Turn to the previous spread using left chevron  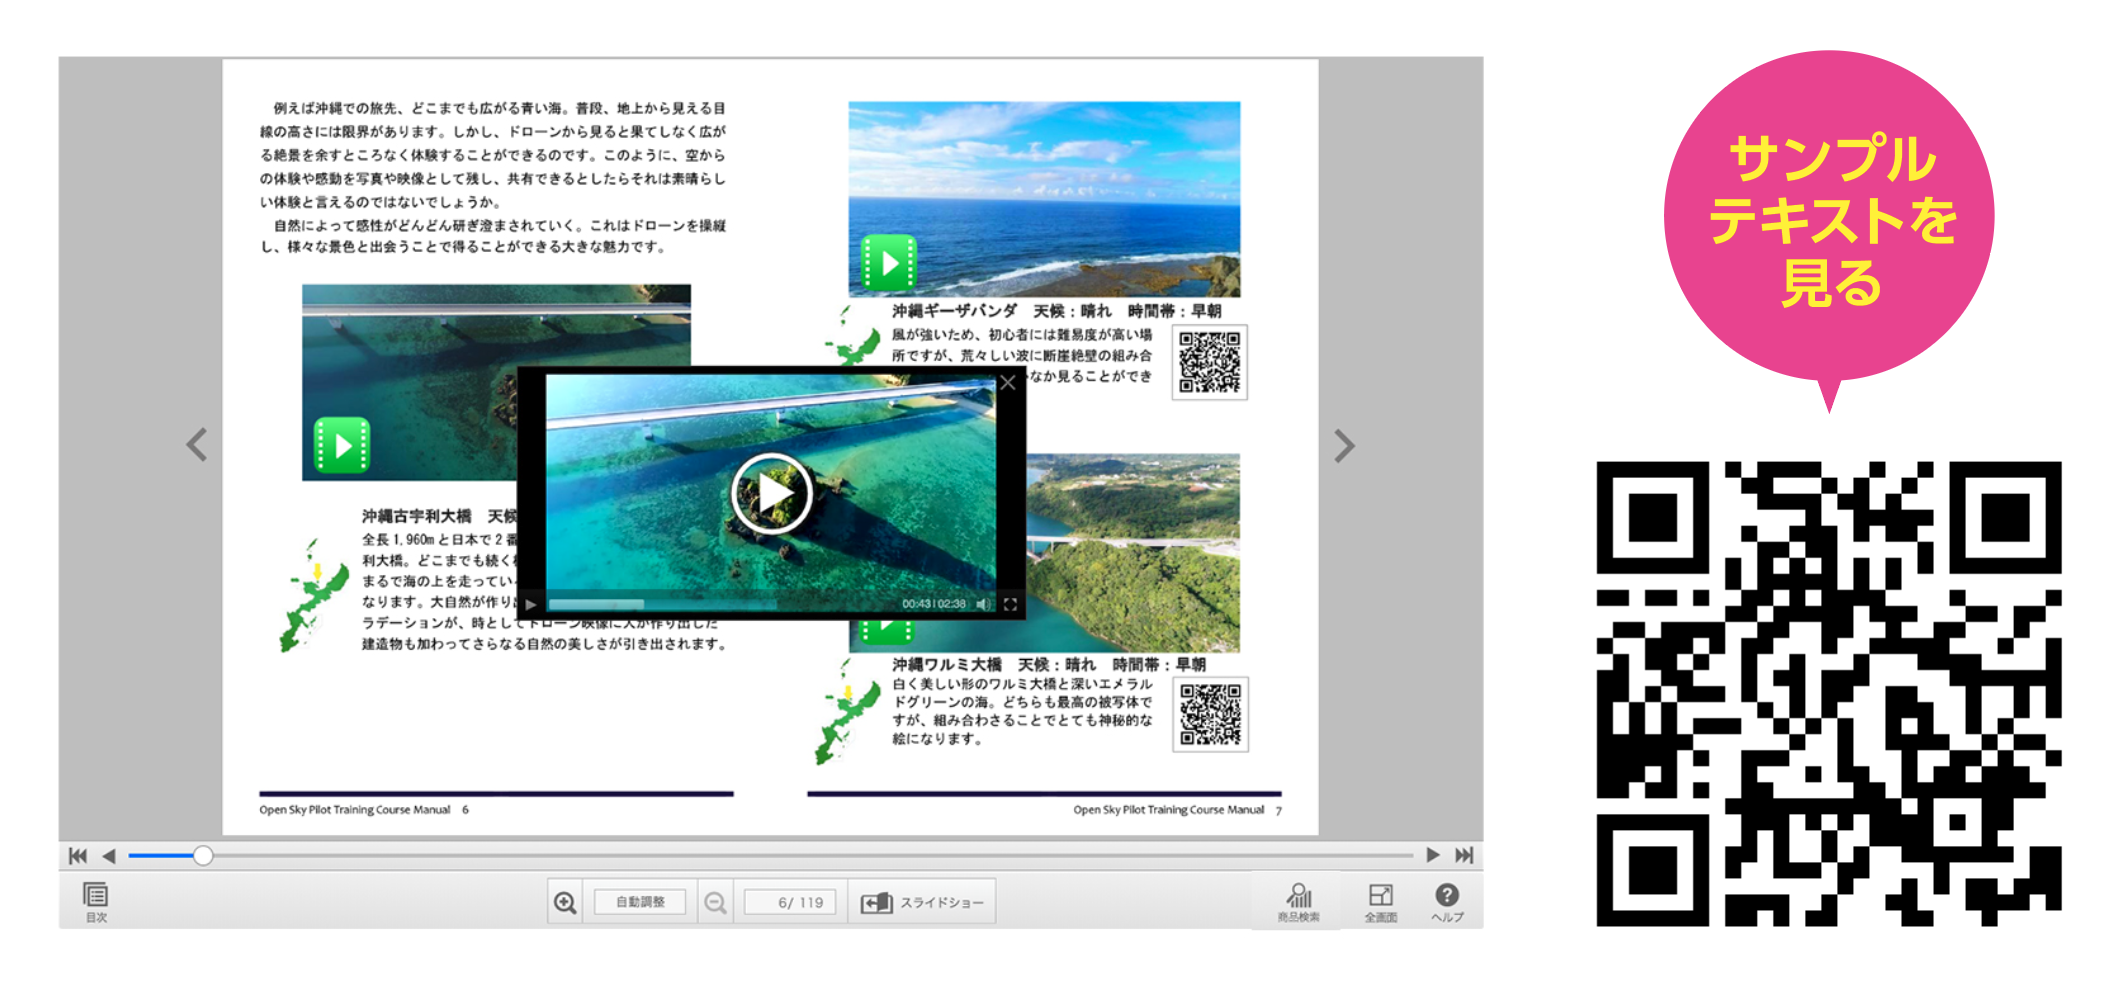point(197,445)
